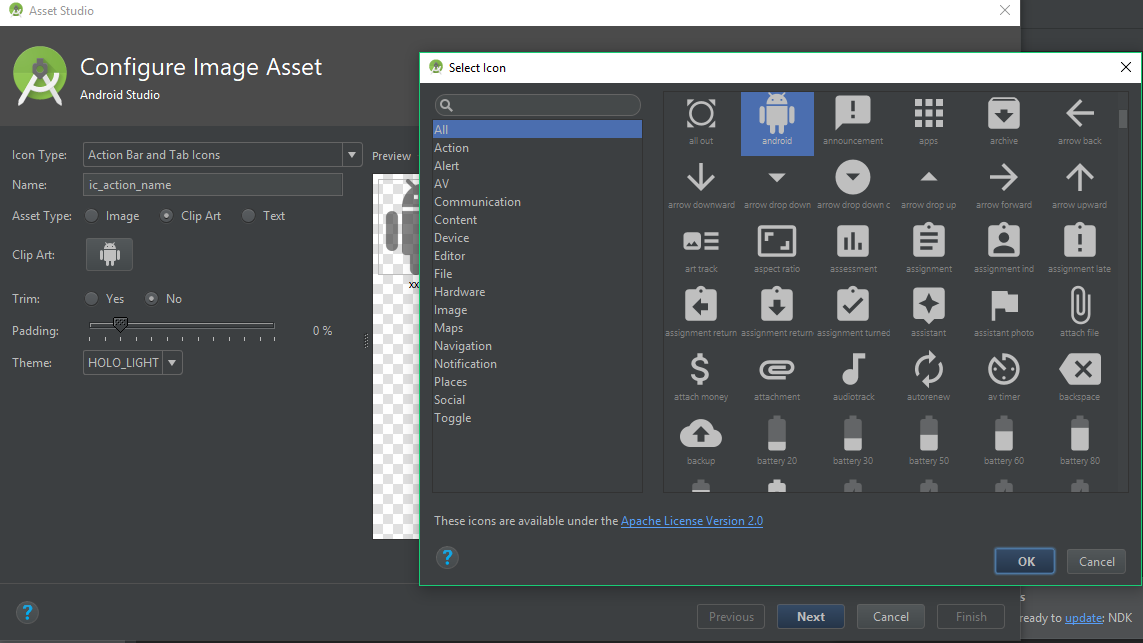Click the icon grid vertical scrollbar

tap(1123, 118)
